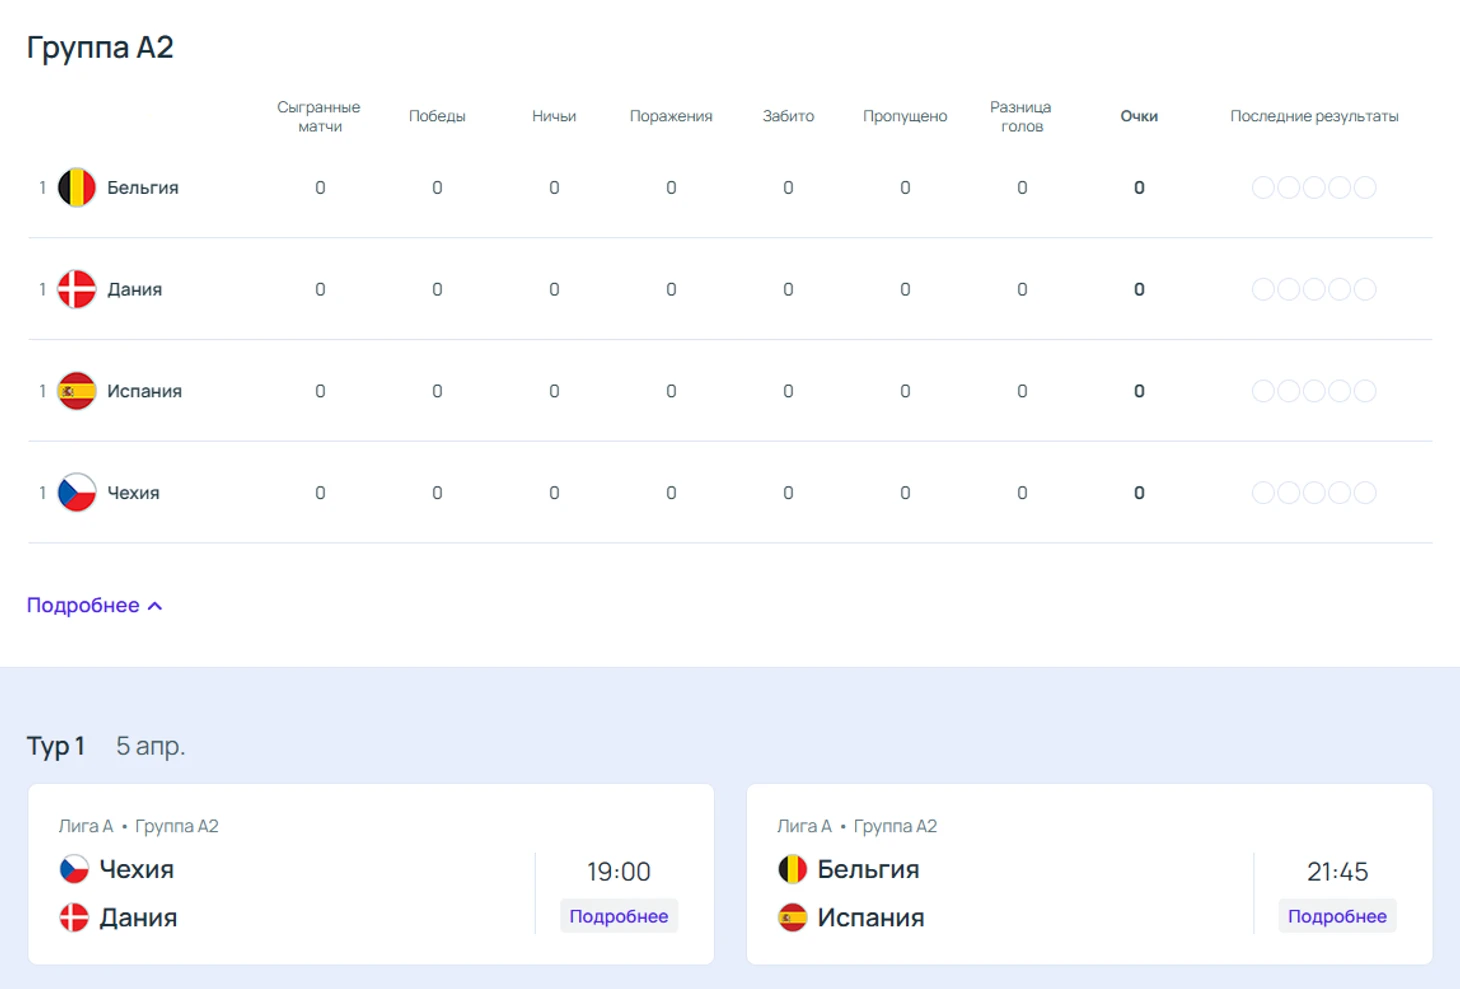Click the Denmark flag in standings table
1460x989 pixels.
tap(76, 290)
